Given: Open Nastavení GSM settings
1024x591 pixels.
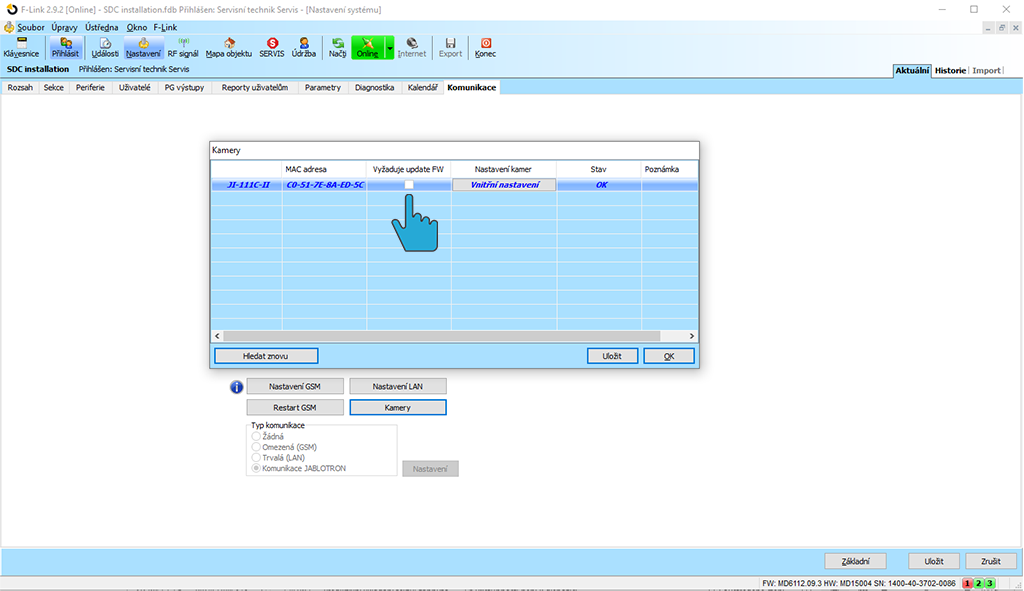Looking at the screenshot, I should click(x=295, y=387).
